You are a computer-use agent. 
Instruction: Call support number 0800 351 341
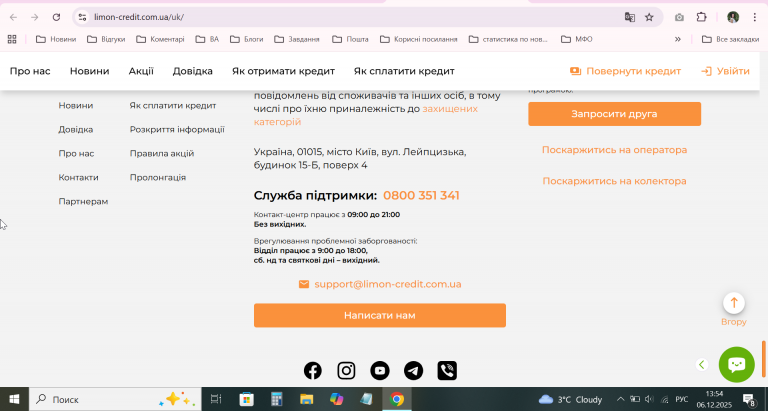tap(421, 195)
